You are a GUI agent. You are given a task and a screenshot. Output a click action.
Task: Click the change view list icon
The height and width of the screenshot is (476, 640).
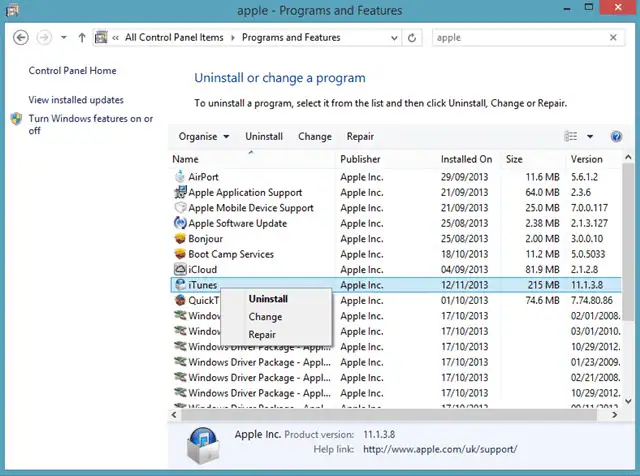point(571,136)
